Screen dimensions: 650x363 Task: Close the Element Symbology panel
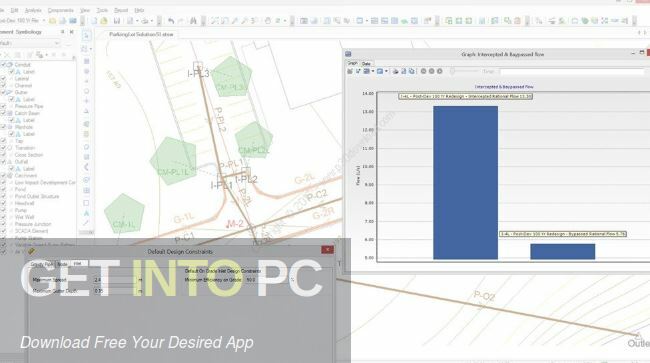72,32
